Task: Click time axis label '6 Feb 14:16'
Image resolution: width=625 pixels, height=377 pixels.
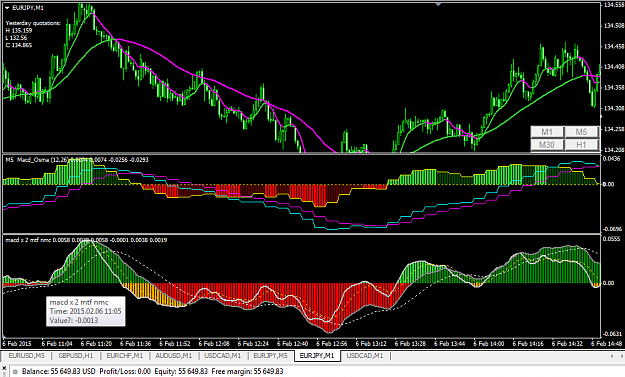Action: click(x=528, y=344)
